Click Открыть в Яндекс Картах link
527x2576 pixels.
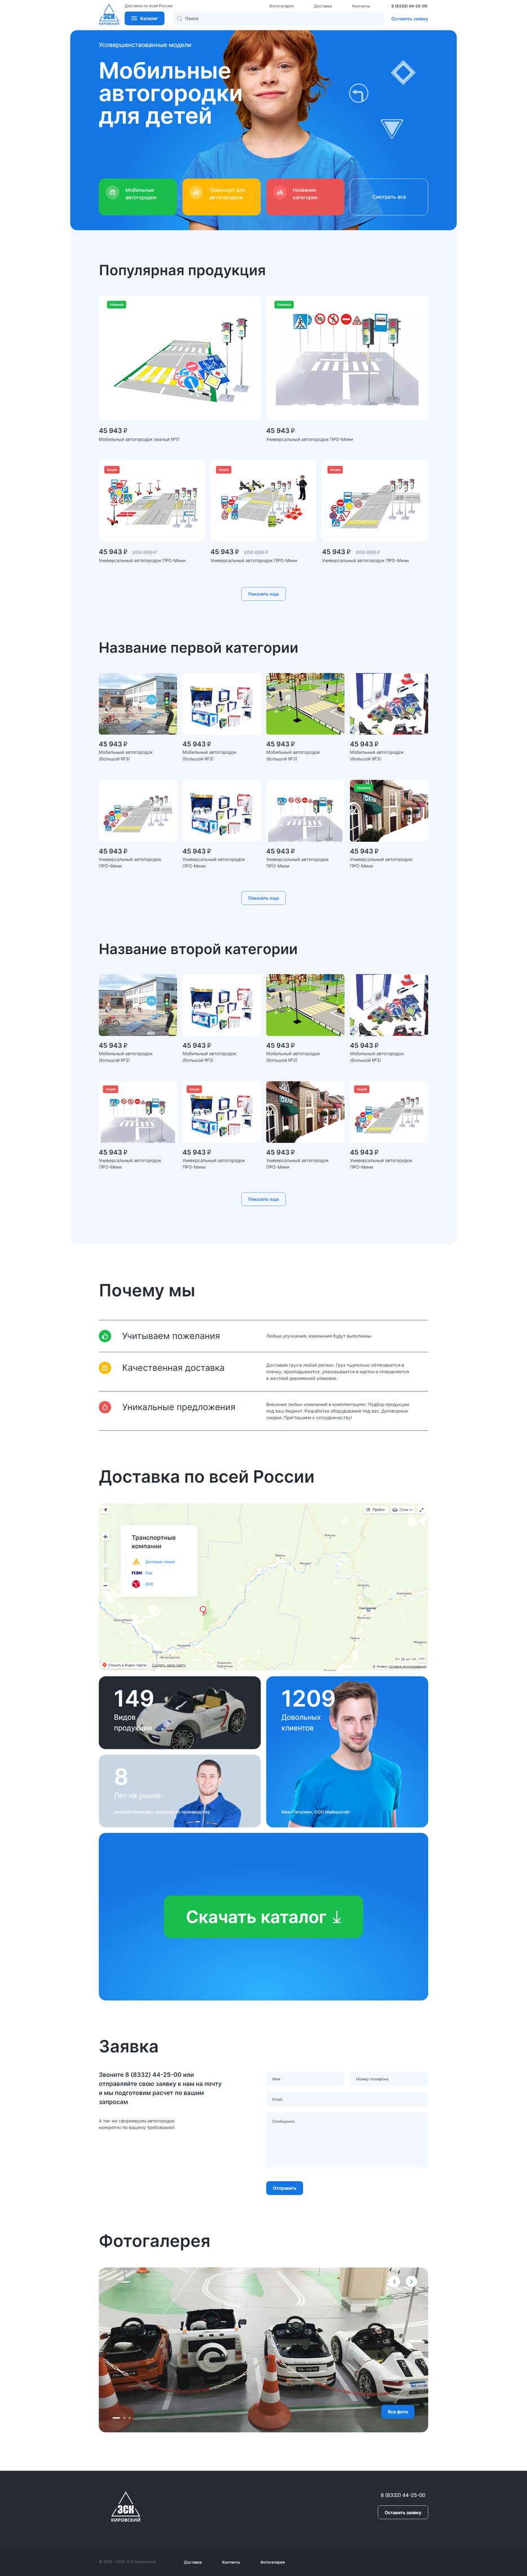tap(125, 1665)
